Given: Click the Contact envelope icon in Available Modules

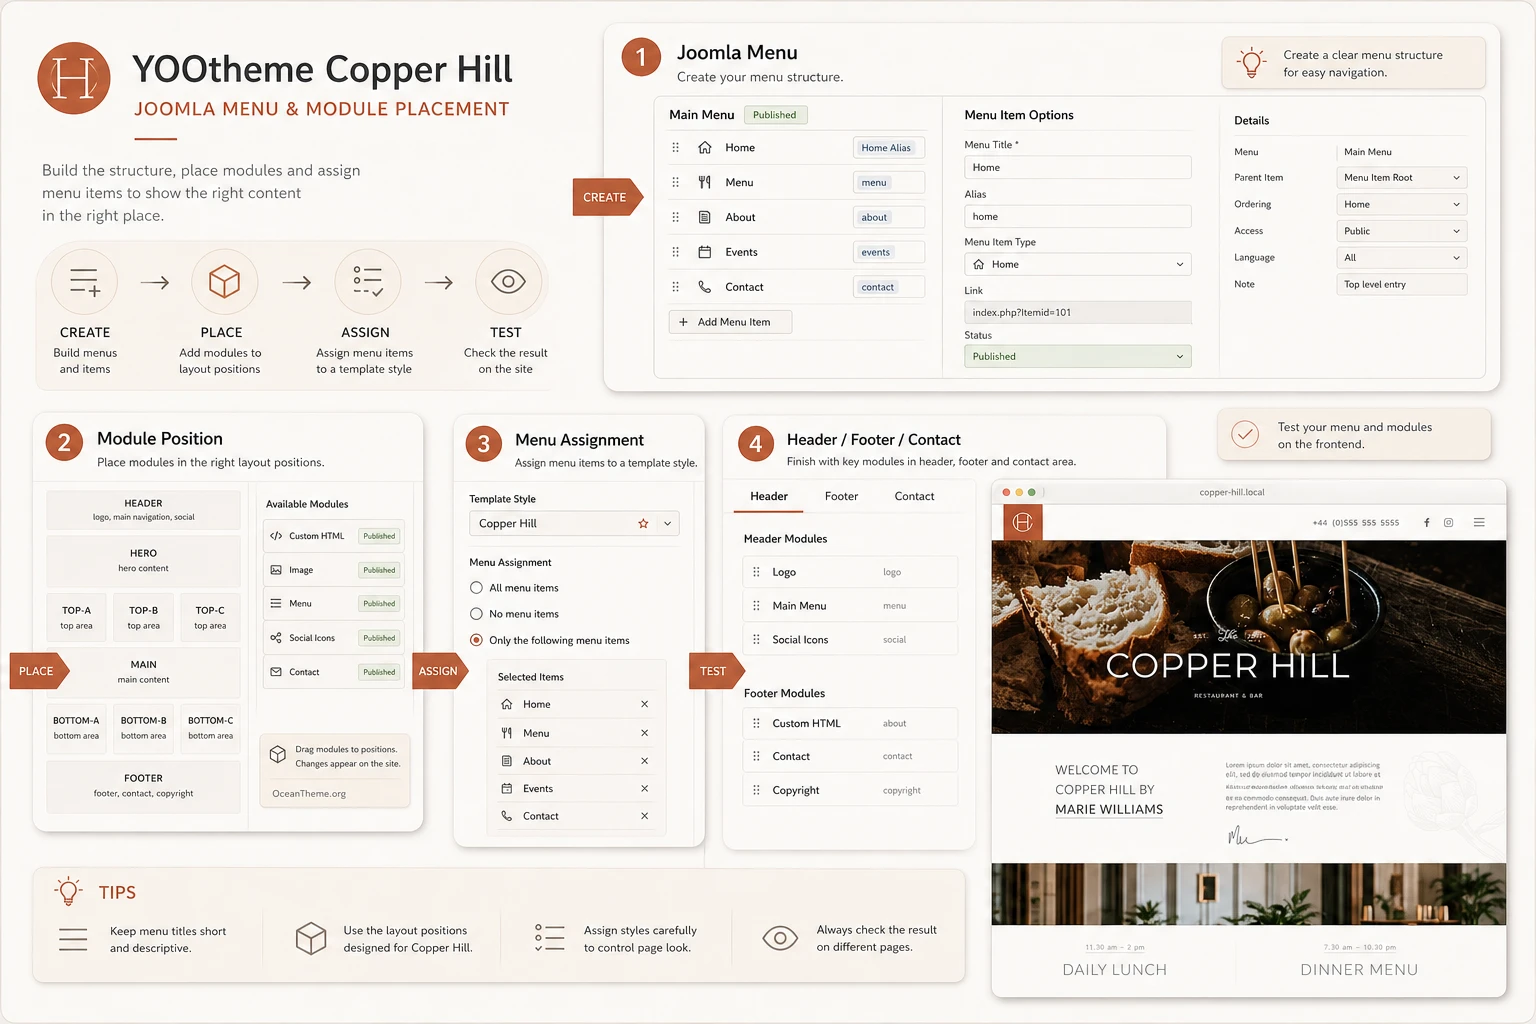Looking at the screenshot, I should [x=276, y=672].
